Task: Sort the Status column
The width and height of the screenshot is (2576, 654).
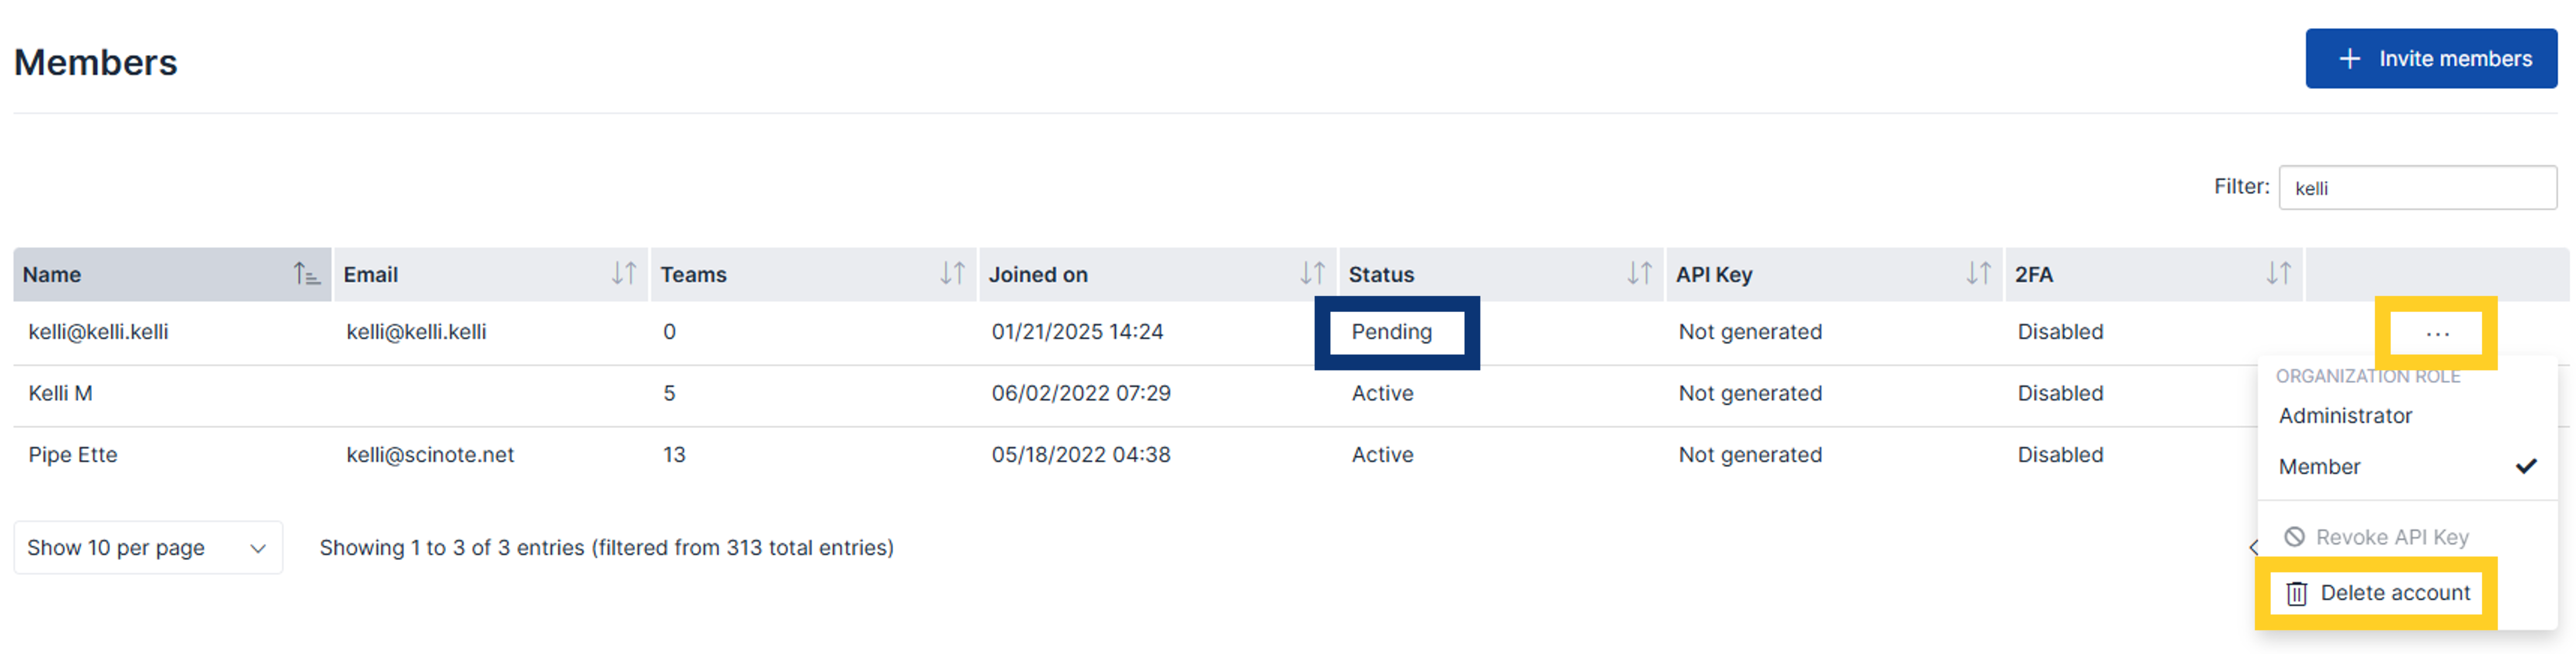Action: pyautogui.click(x=1639, y=274)
